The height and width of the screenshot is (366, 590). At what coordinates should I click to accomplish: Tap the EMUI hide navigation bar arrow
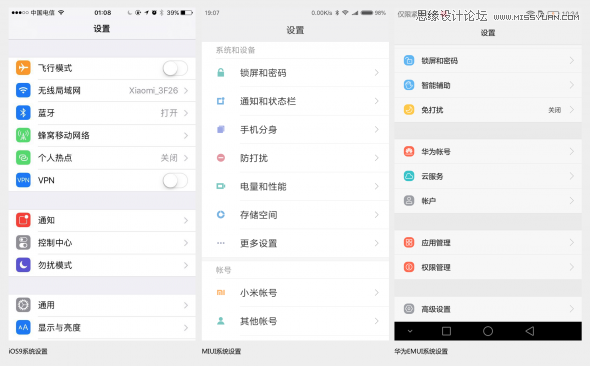pyautogui.click(x=410, y=331)
